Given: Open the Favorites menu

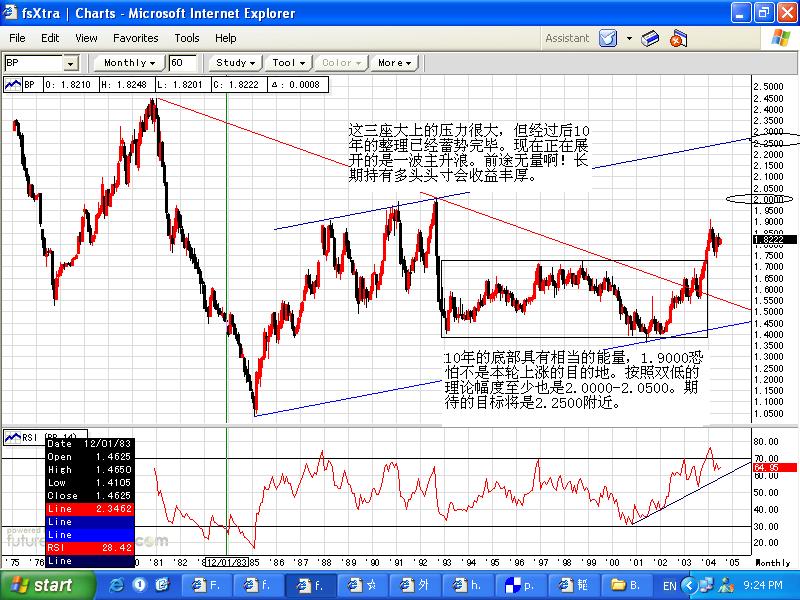Looking at the screenshot, I should 135,38.
